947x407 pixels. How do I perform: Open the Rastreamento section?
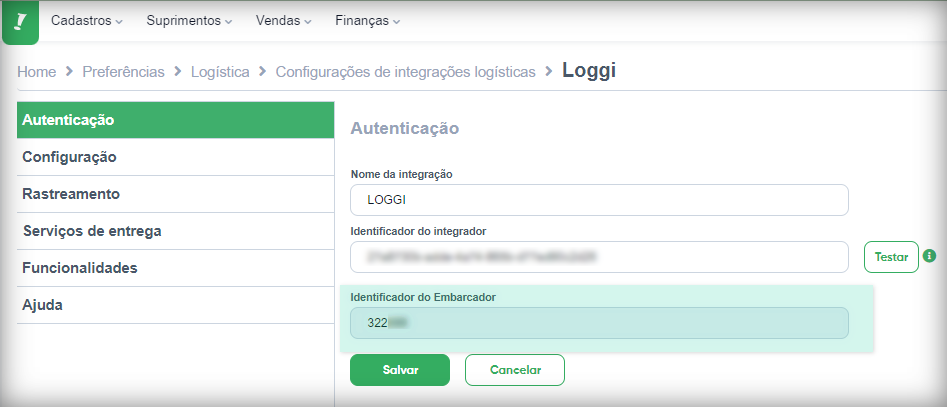[x=175, y=194]
